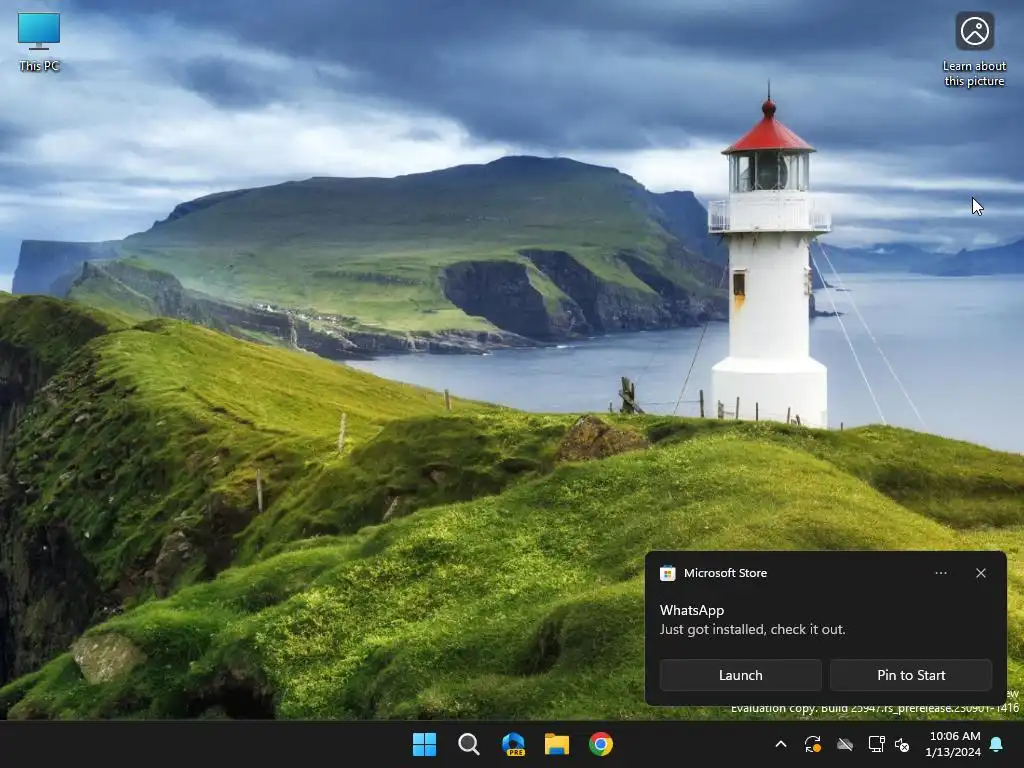
Task: Show hidden system tray icons
Action: (x=780, y=744)
